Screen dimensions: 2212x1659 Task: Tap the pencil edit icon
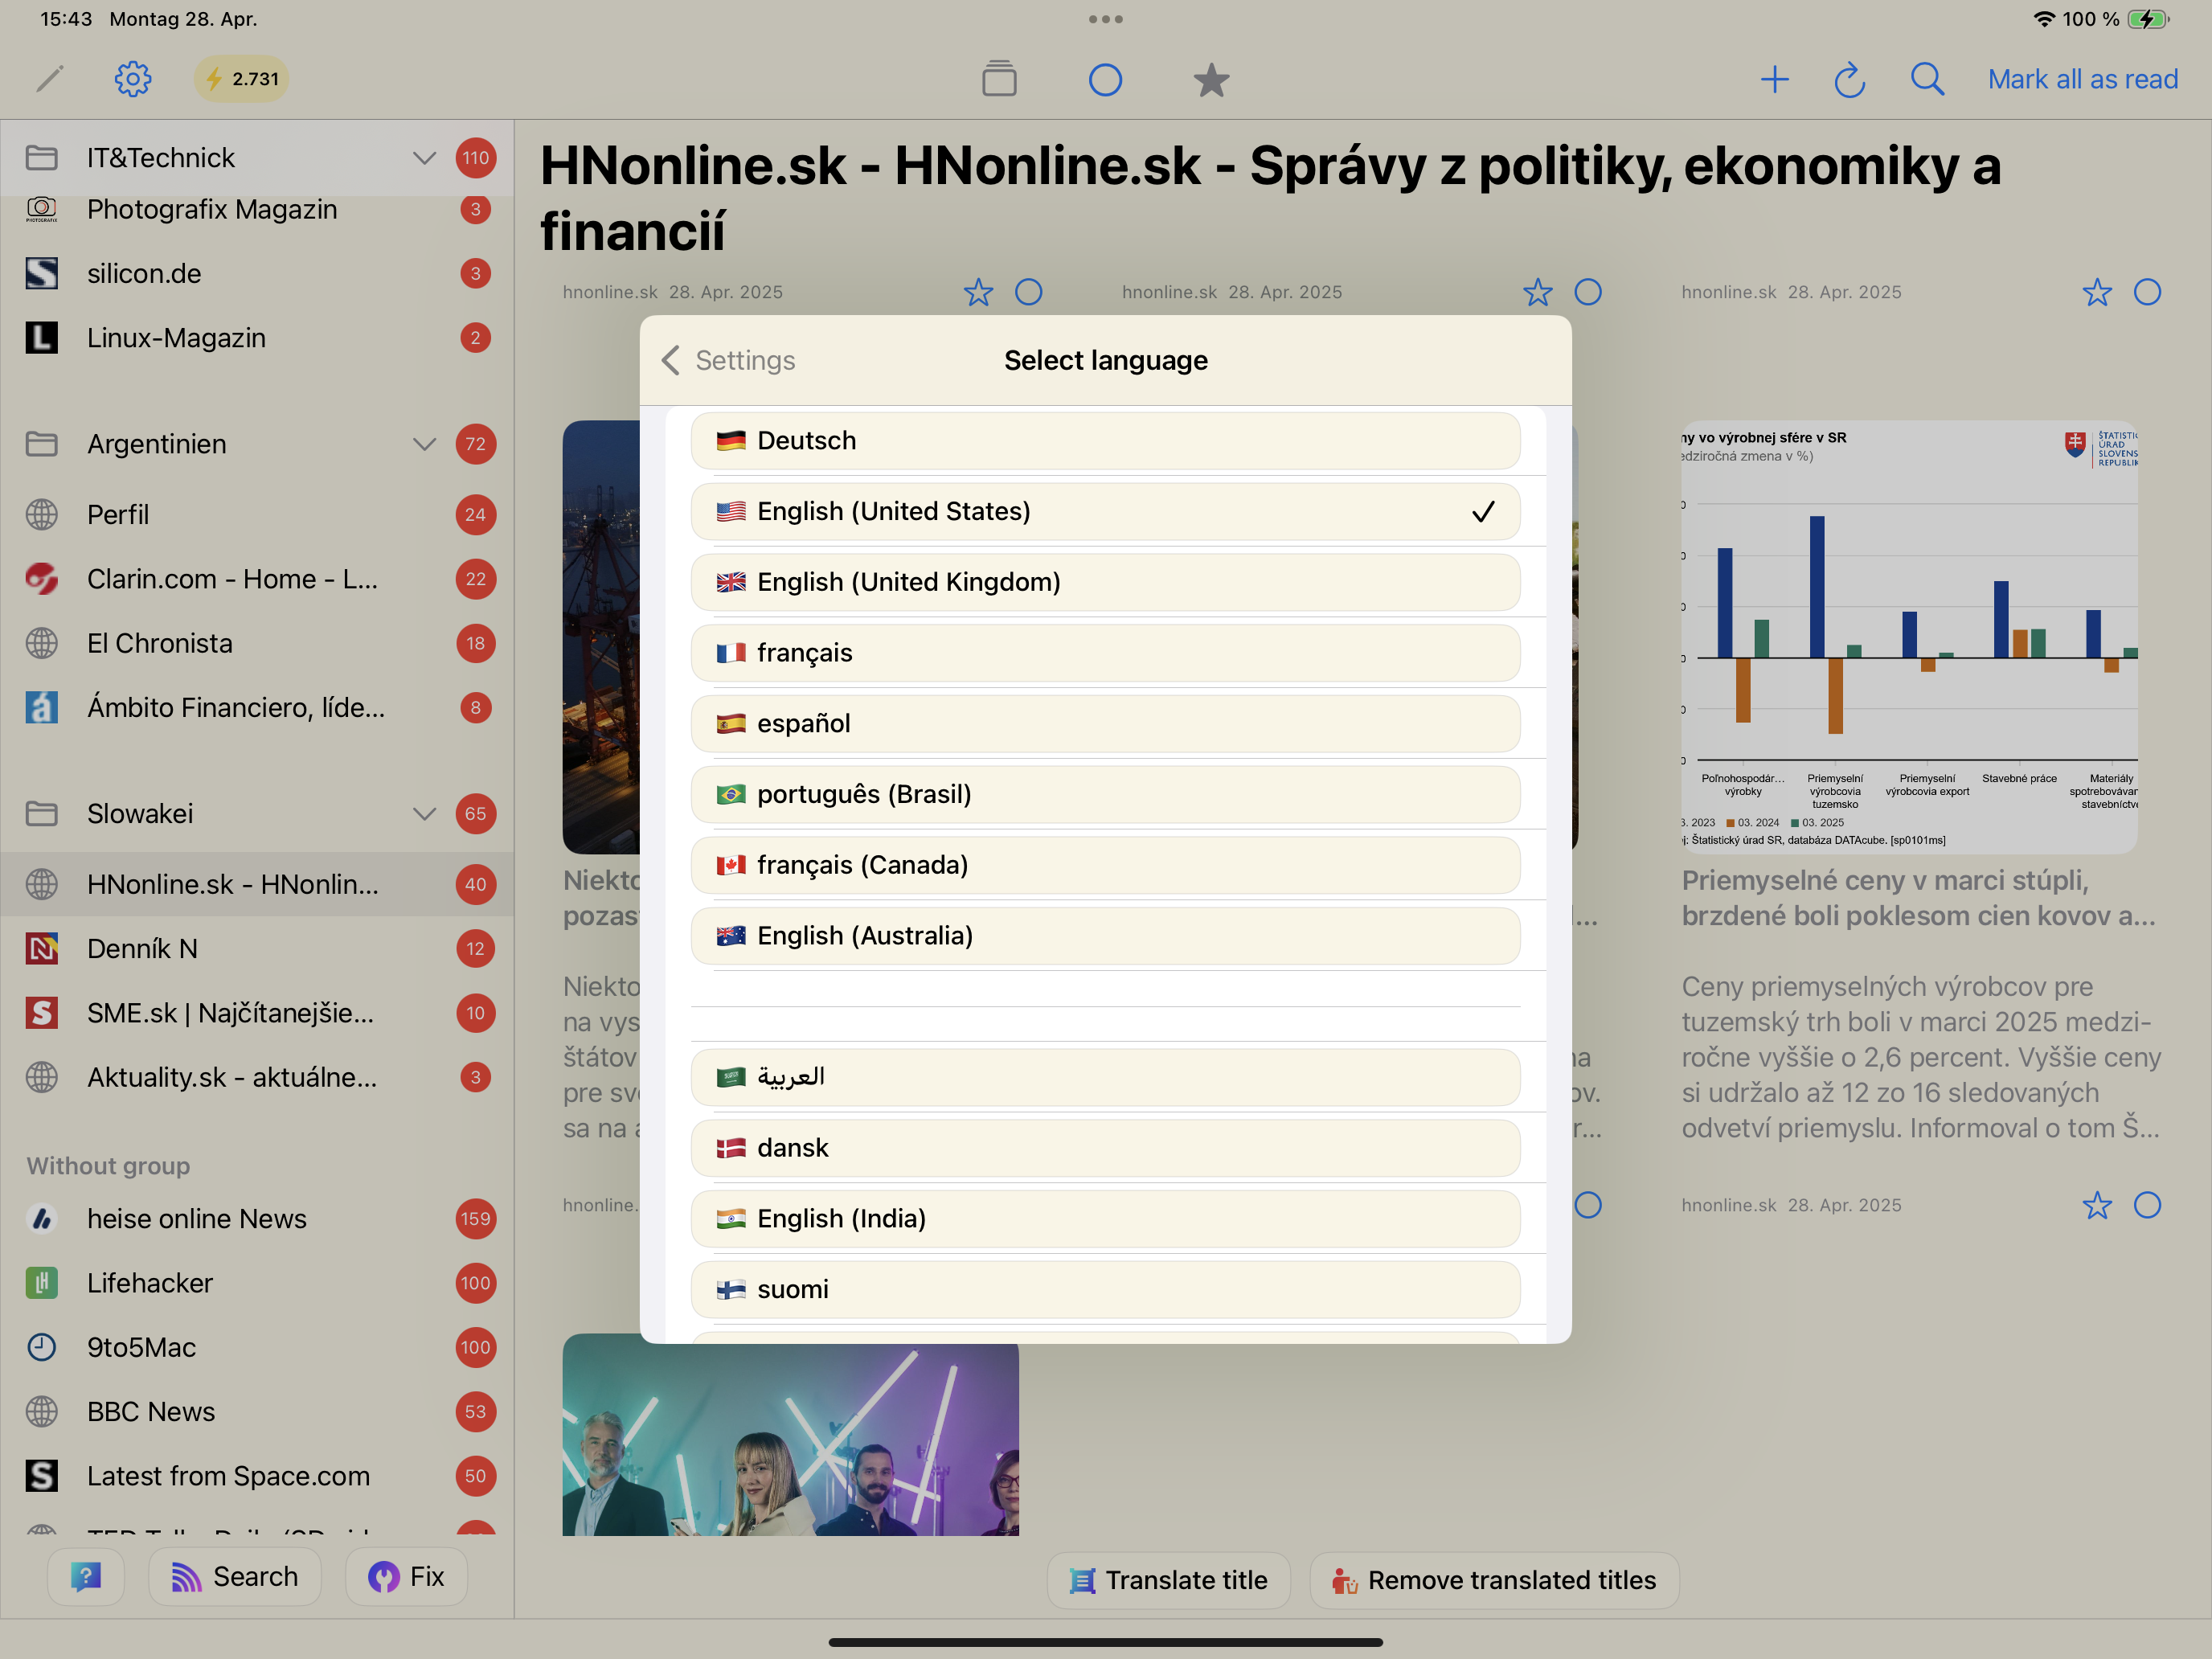[50, 79]
